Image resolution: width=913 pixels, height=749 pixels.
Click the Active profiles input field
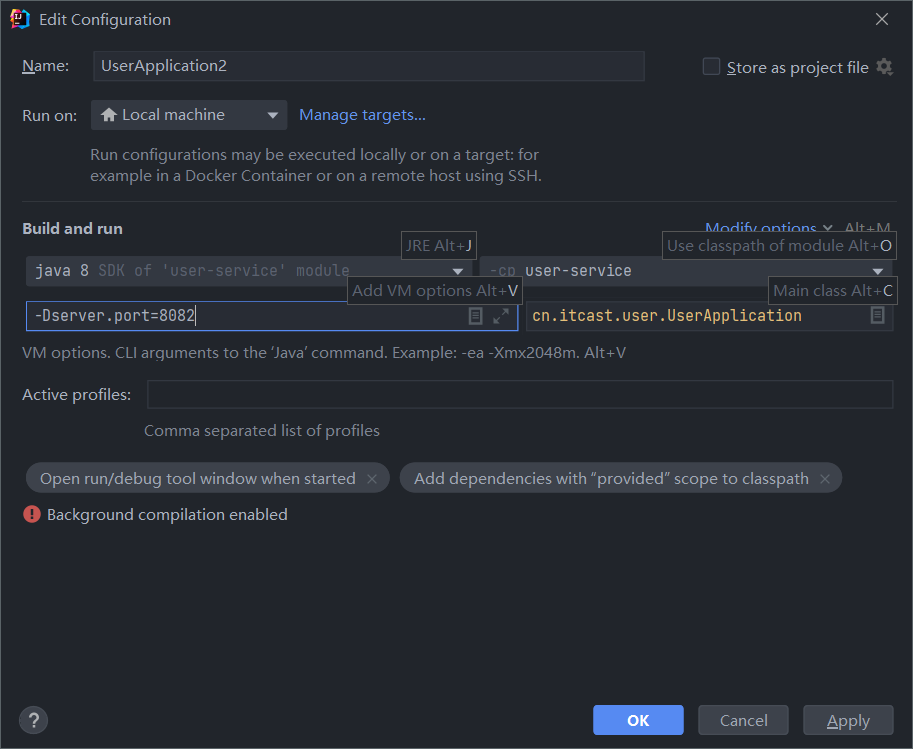[519, 395]
